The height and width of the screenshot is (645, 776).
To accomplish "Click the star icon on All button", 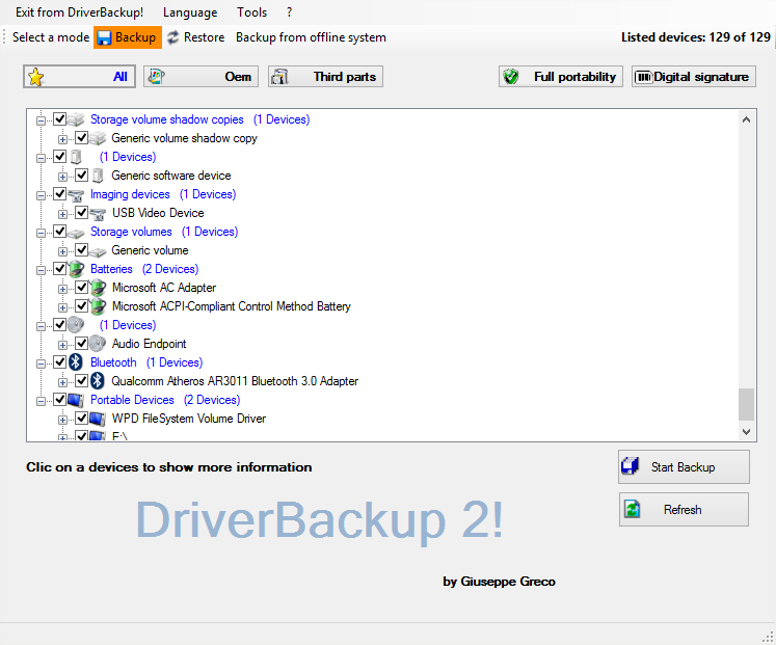I will tap(36, 77).
